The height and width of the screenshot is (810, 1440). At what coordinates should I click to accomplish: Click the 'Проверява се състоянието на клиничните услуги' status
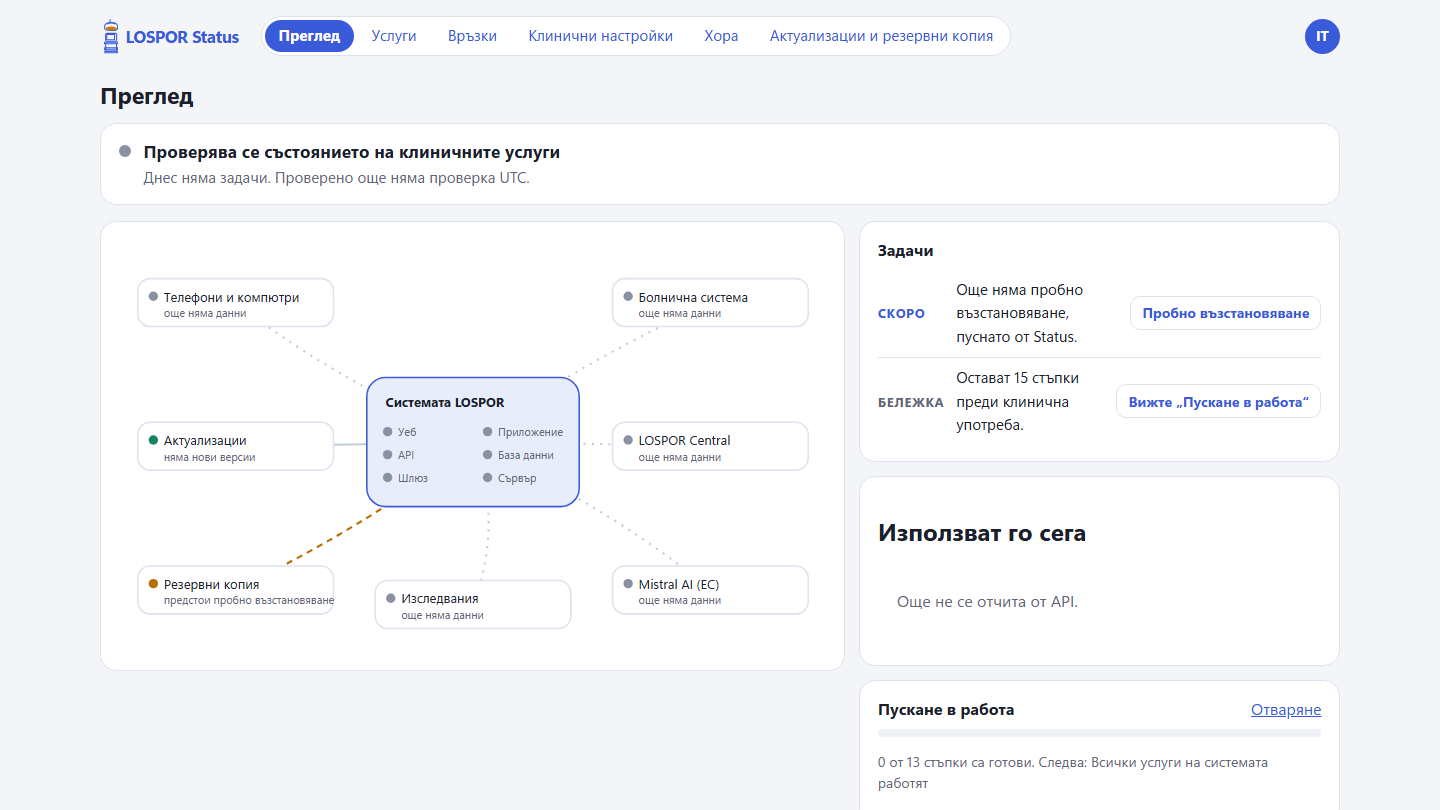point(352,153)
